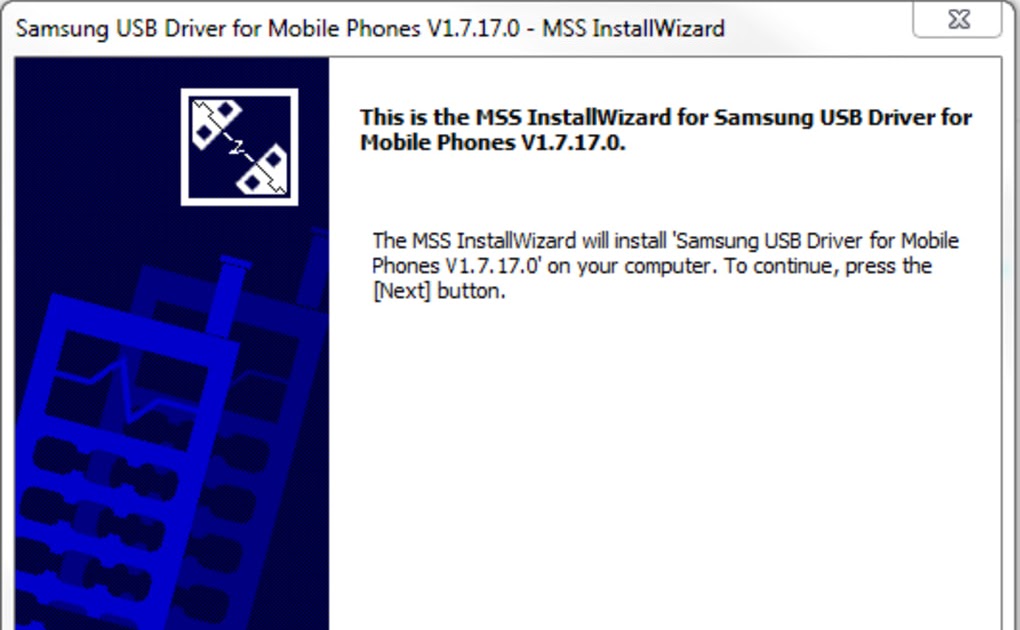
Task: Click the install description paragraph
Action: [x=665, y=266]
